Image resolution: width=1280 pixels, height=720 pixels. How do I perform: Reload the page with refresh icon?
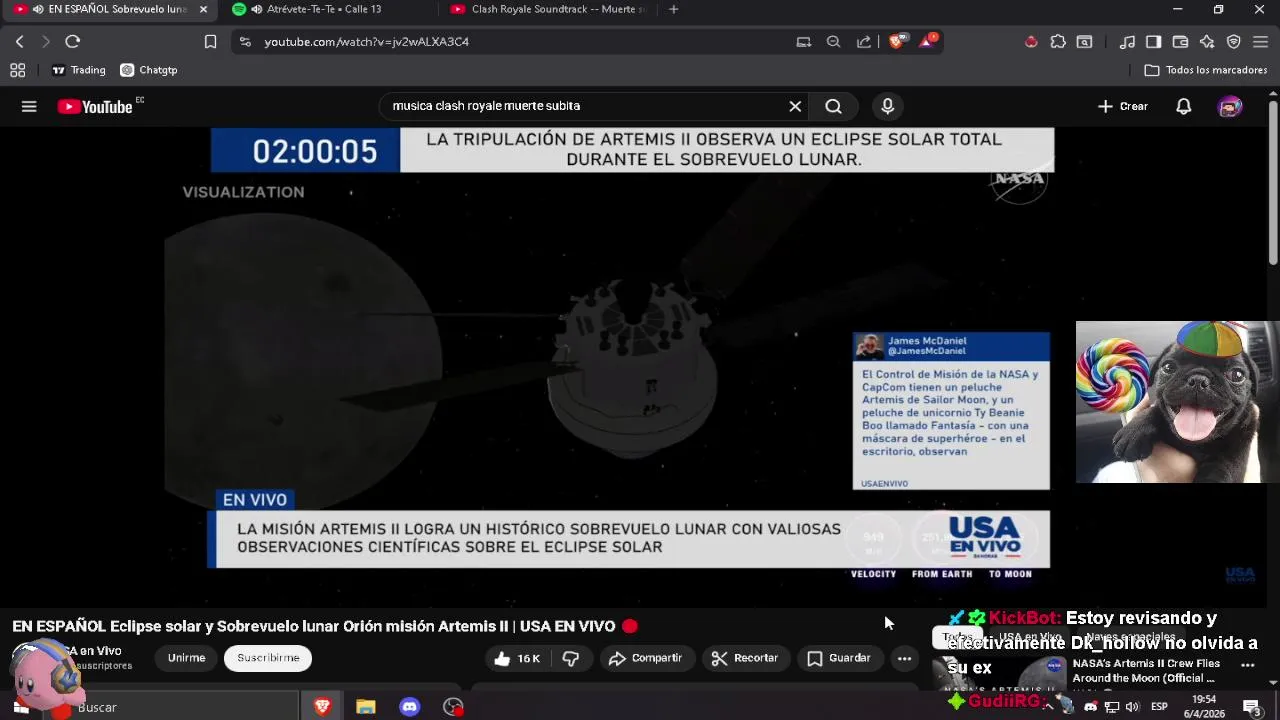[72, 41]
